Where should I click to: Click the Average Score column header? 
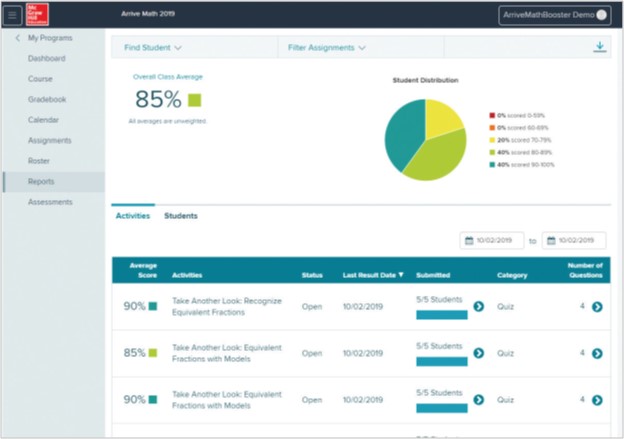click(x=143, y=270)
